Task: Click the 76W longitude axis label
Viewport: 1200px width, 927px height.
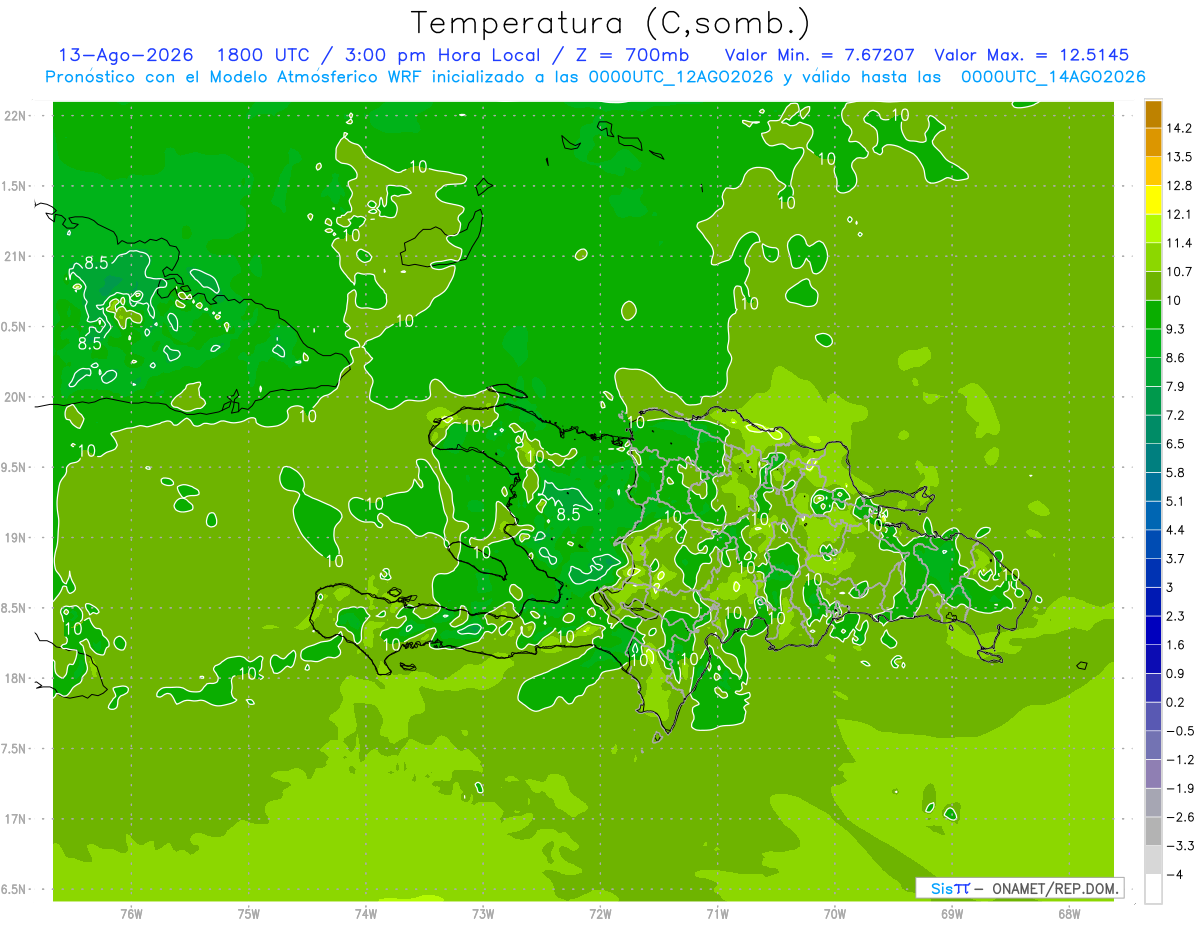Action: (131, 913)
